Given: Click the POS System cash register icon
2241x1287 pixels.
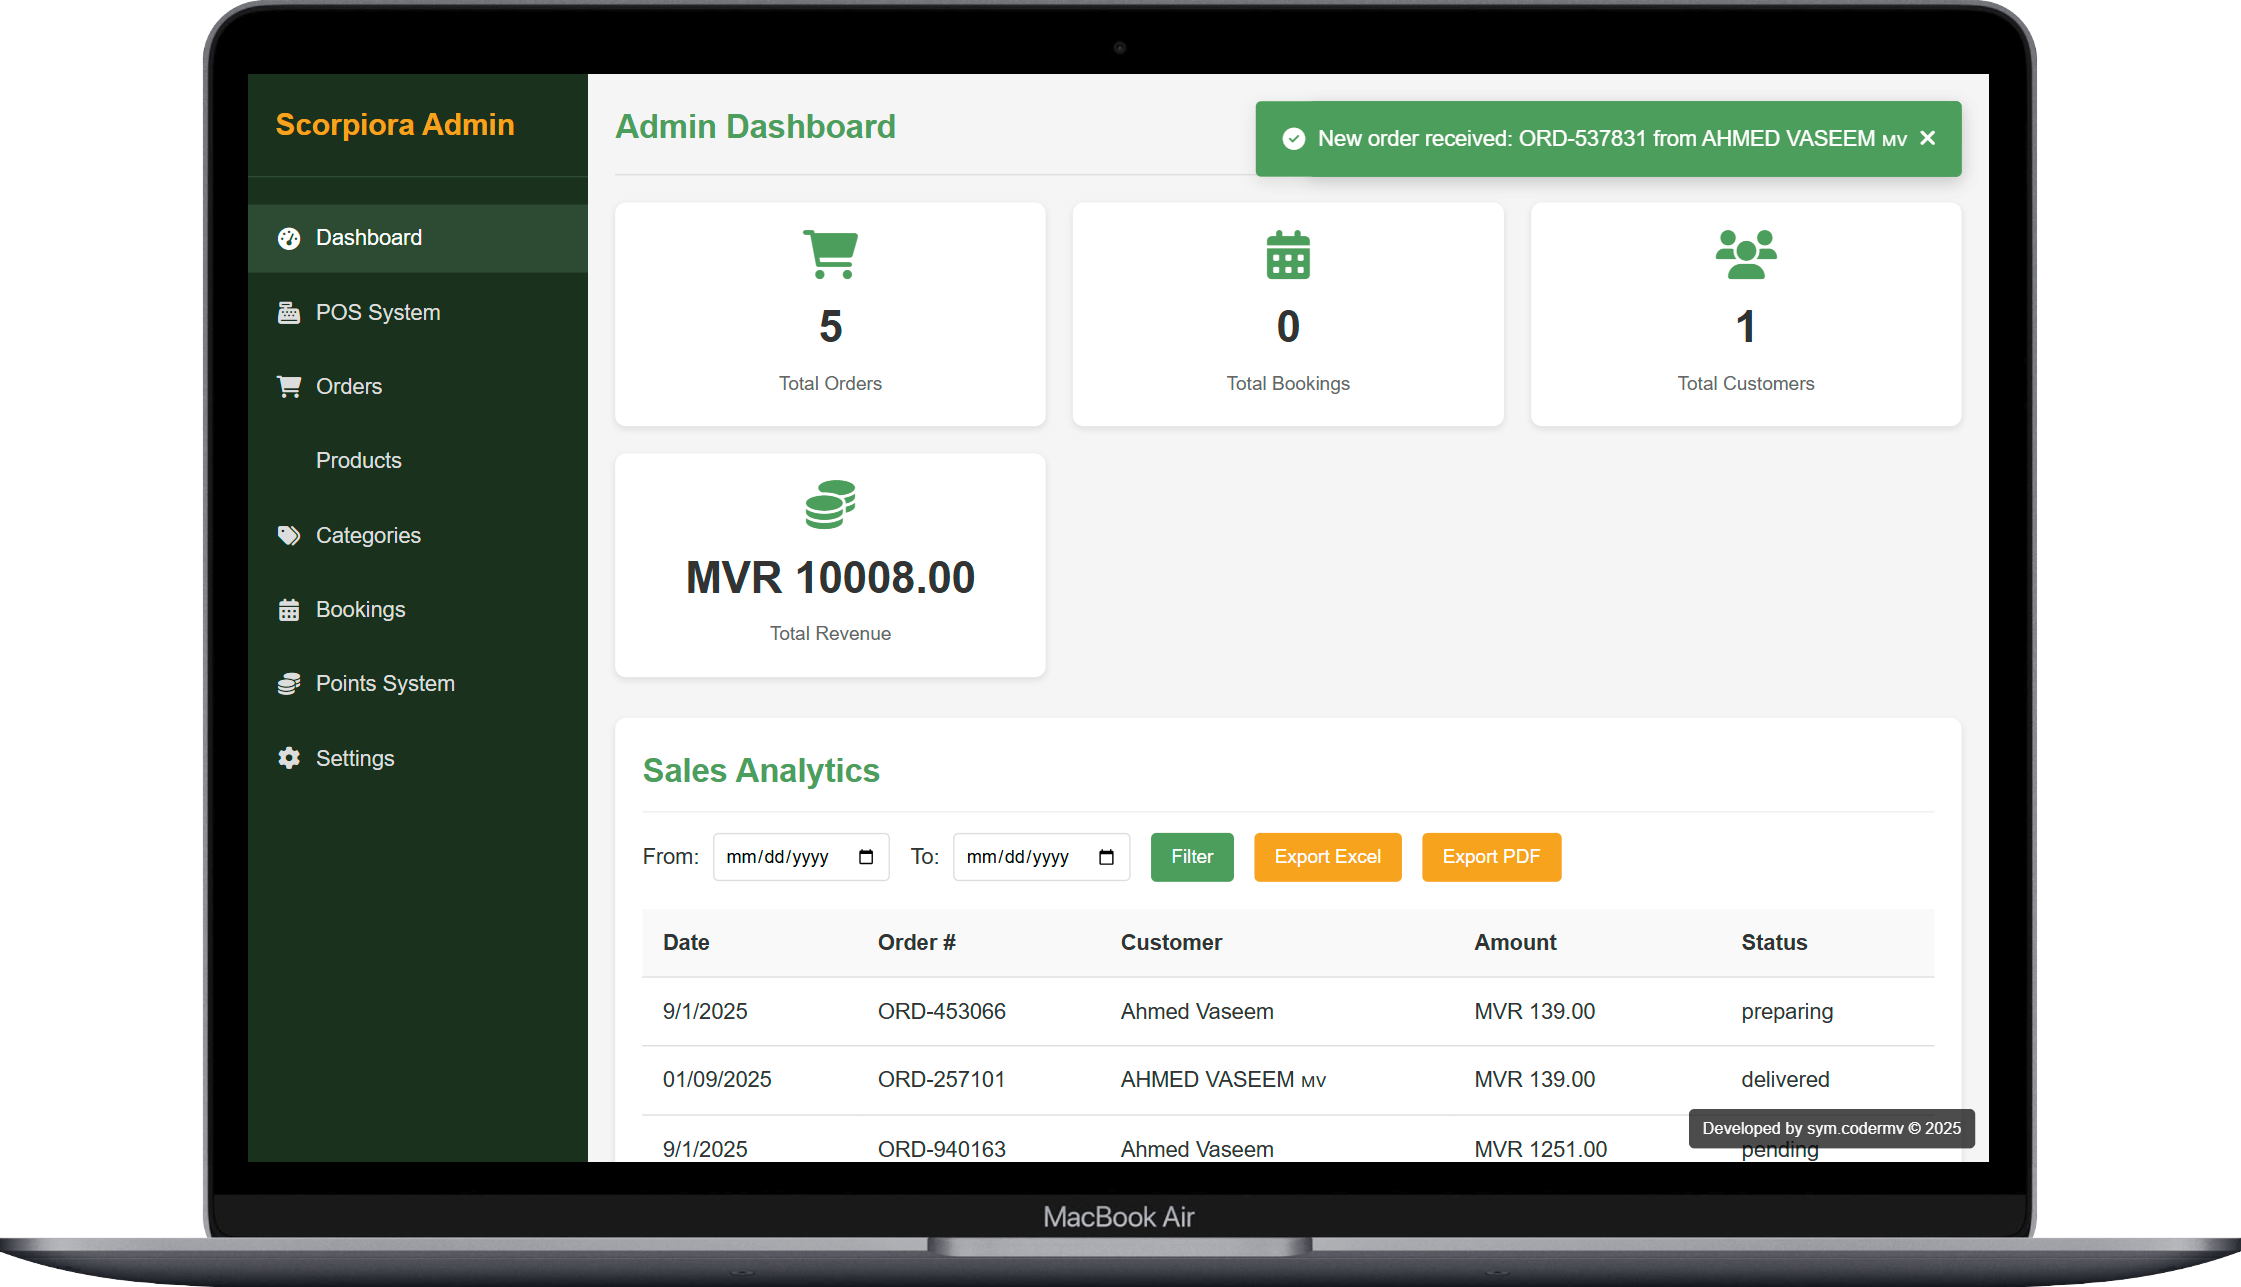Looking at the screenshot, I should (289, 313).
